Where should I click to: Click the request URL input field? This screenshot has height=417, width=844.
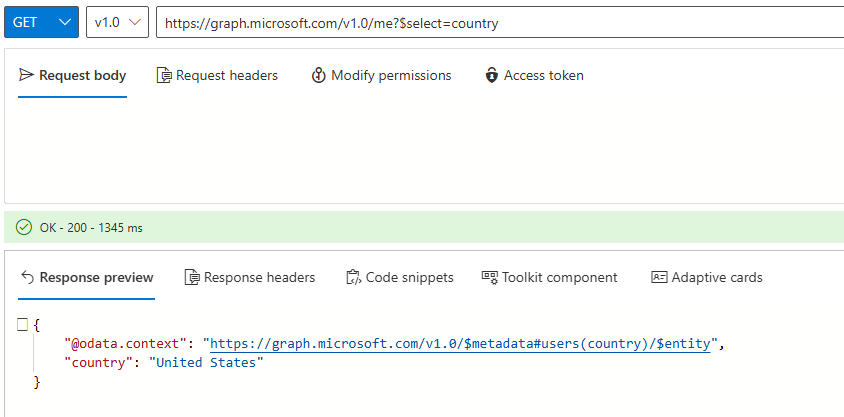point(500,23)
